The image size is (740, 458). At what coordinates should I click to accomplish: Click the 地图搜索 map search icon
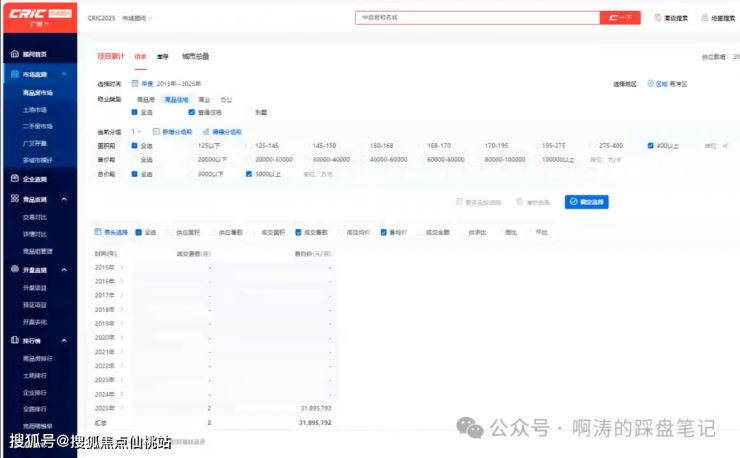(704, 18)
